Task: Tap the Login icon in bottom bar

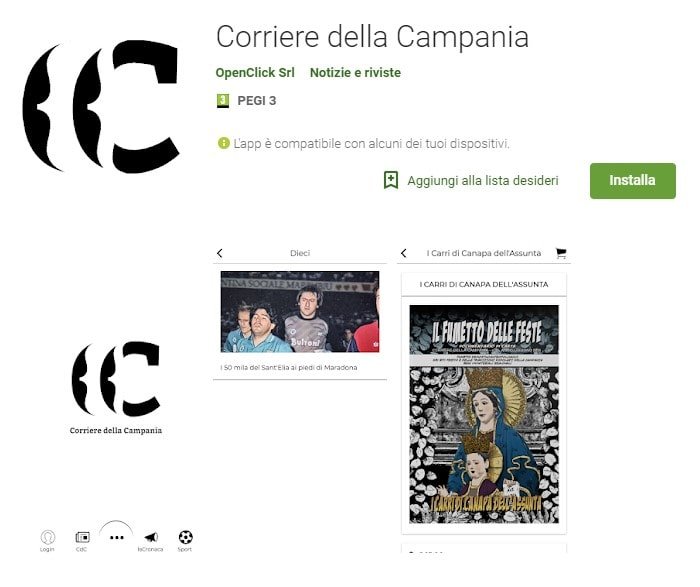Action: point(47,537)
